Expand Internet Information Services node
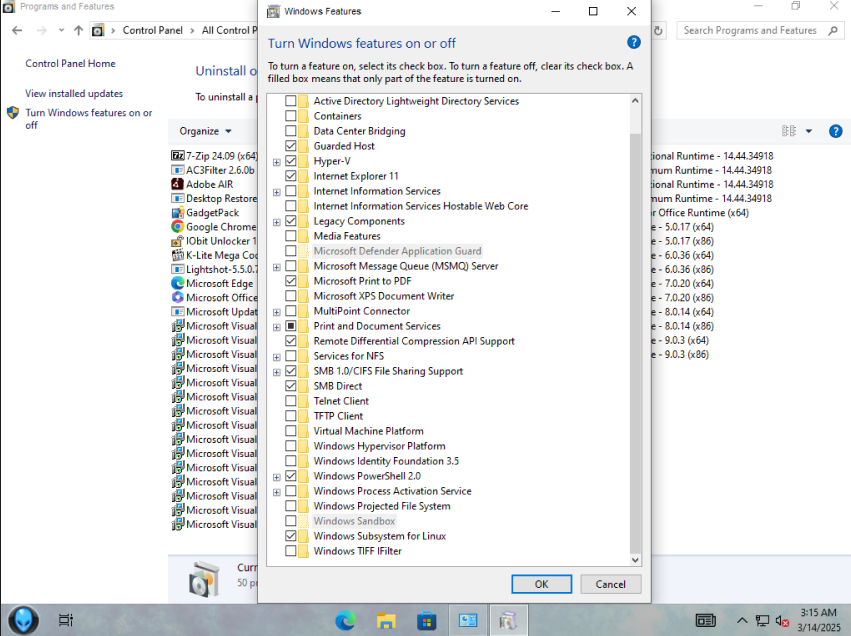851x636 pixels. (x=277, y=192)
